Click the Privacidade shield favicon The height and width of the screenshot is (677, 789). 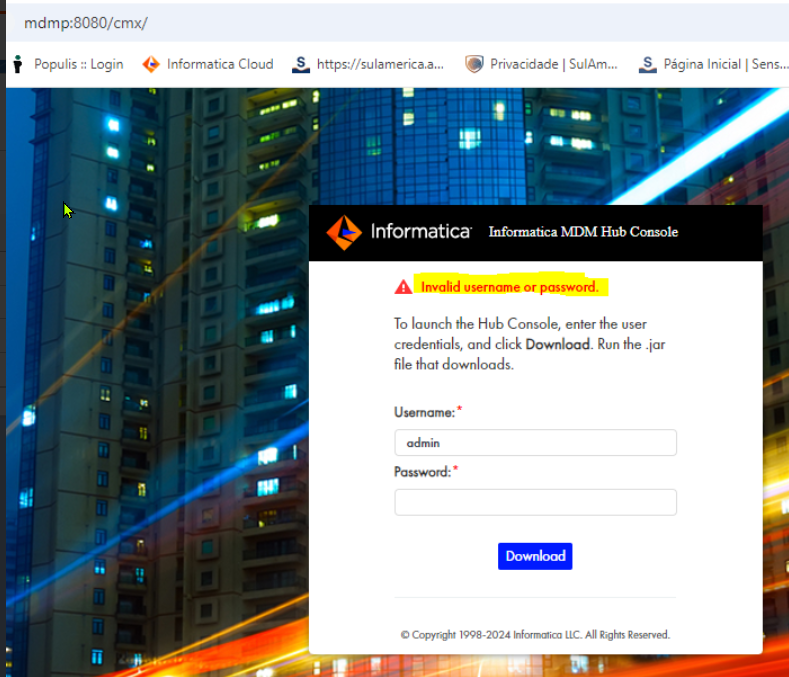click(x=474, y=64)
